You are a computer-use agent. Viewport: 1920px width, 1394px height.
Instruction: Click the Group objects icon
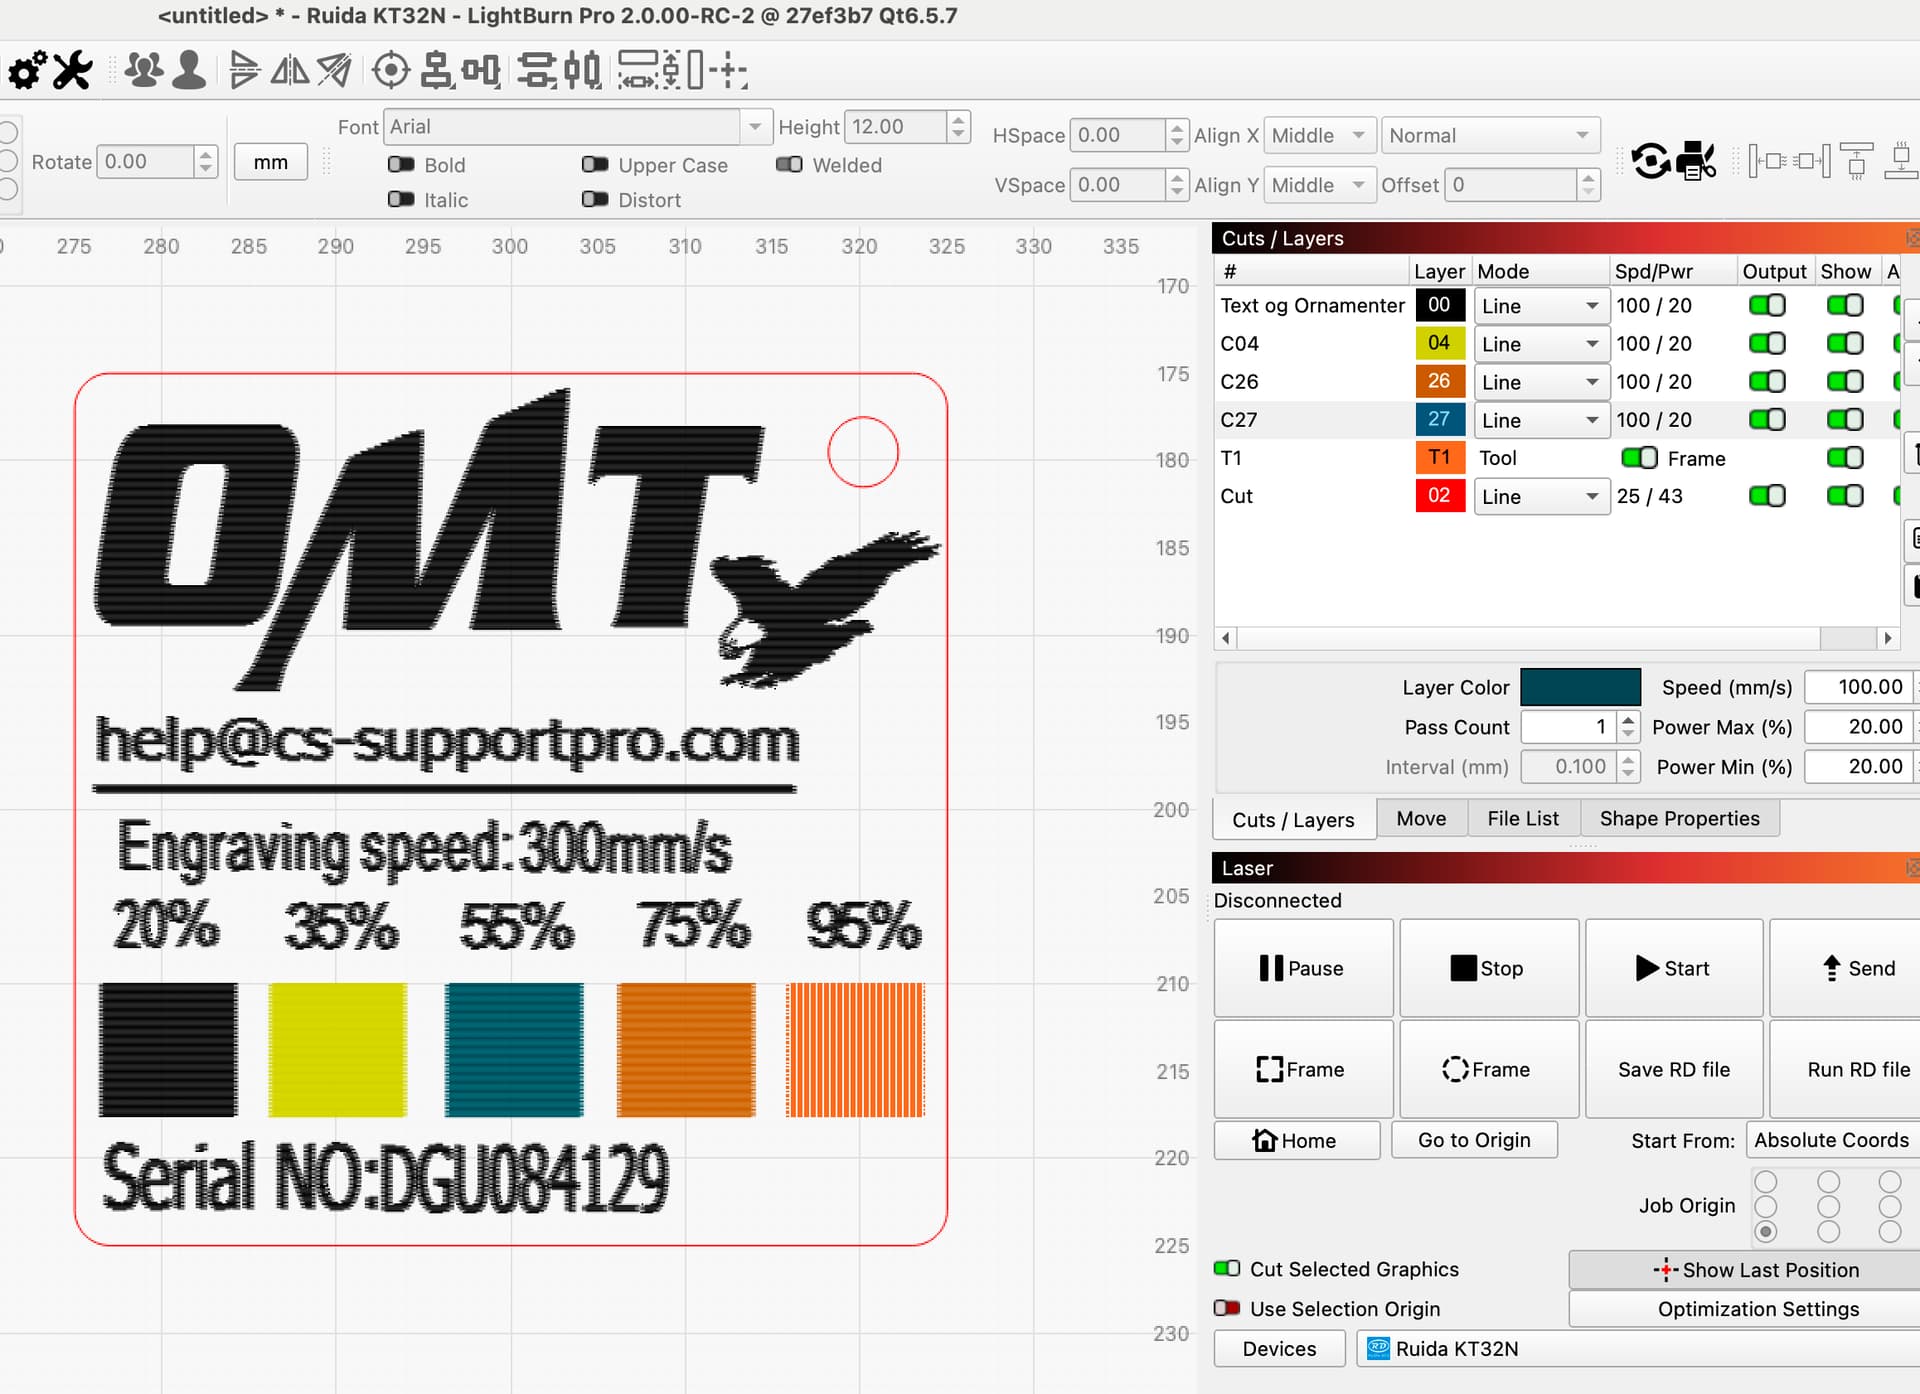[x=144, y=70]
